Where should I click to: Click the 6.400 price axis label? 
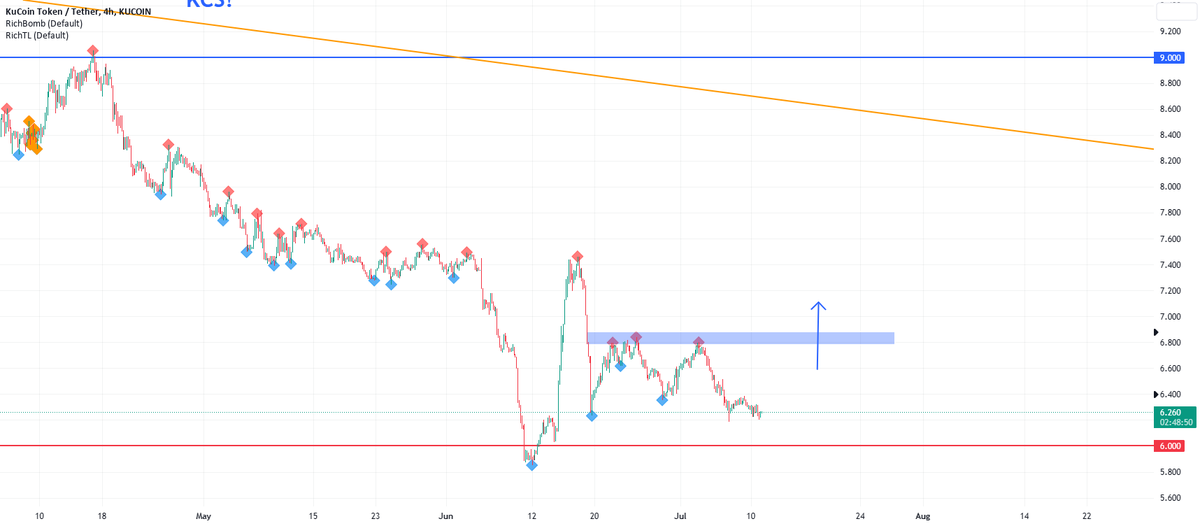[1170, 394]
